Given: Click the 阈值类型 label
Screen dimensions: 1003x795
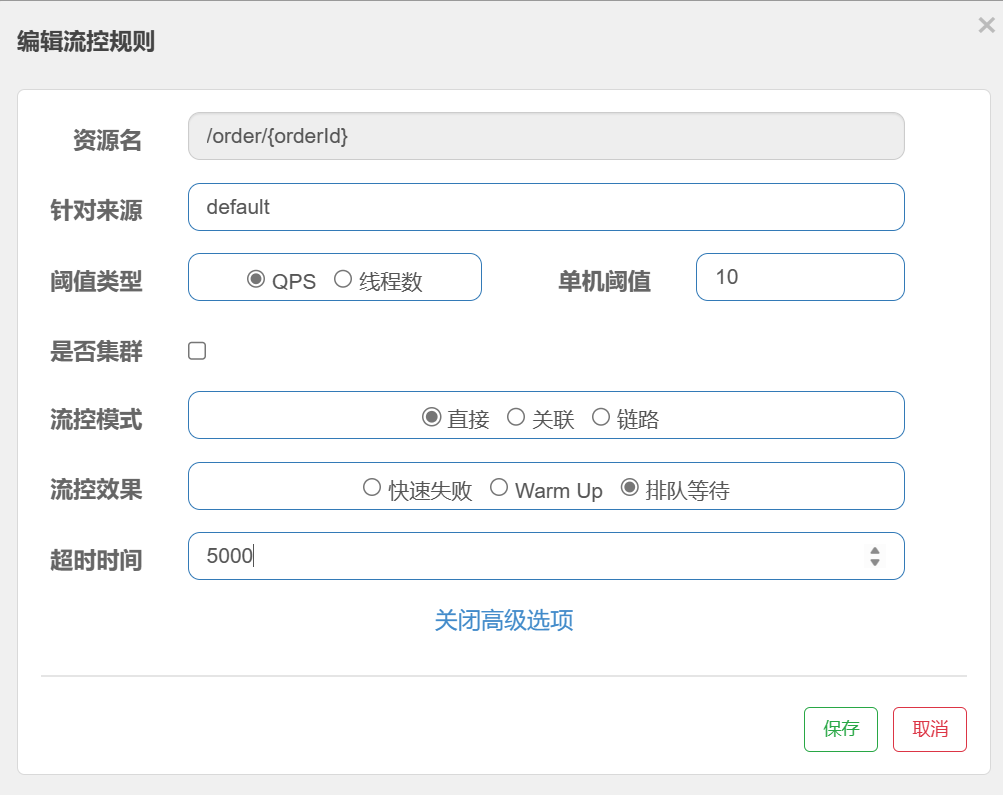Looking at the screenshot, I should (x=96, y=281).
